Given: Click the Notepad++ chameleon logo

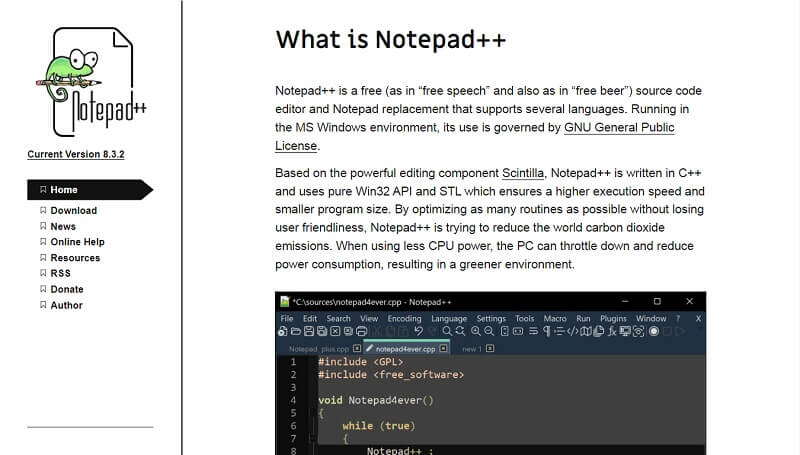Looking at the screenshot, I should [91, 82].
